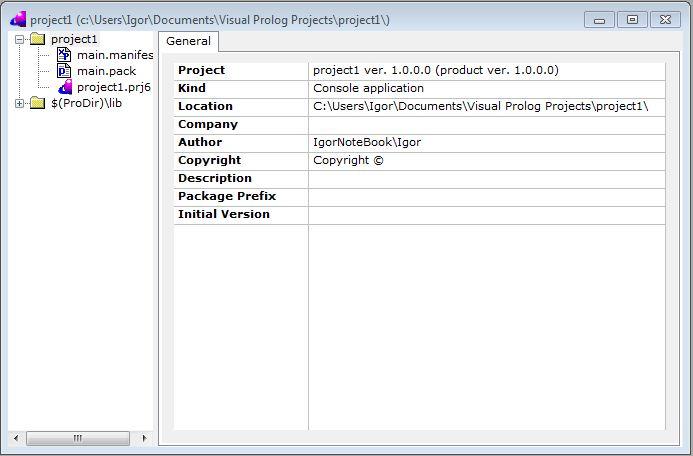Click the empty Initial Version value field
Screen dimensions: 693x456
[x=487, y=215]
